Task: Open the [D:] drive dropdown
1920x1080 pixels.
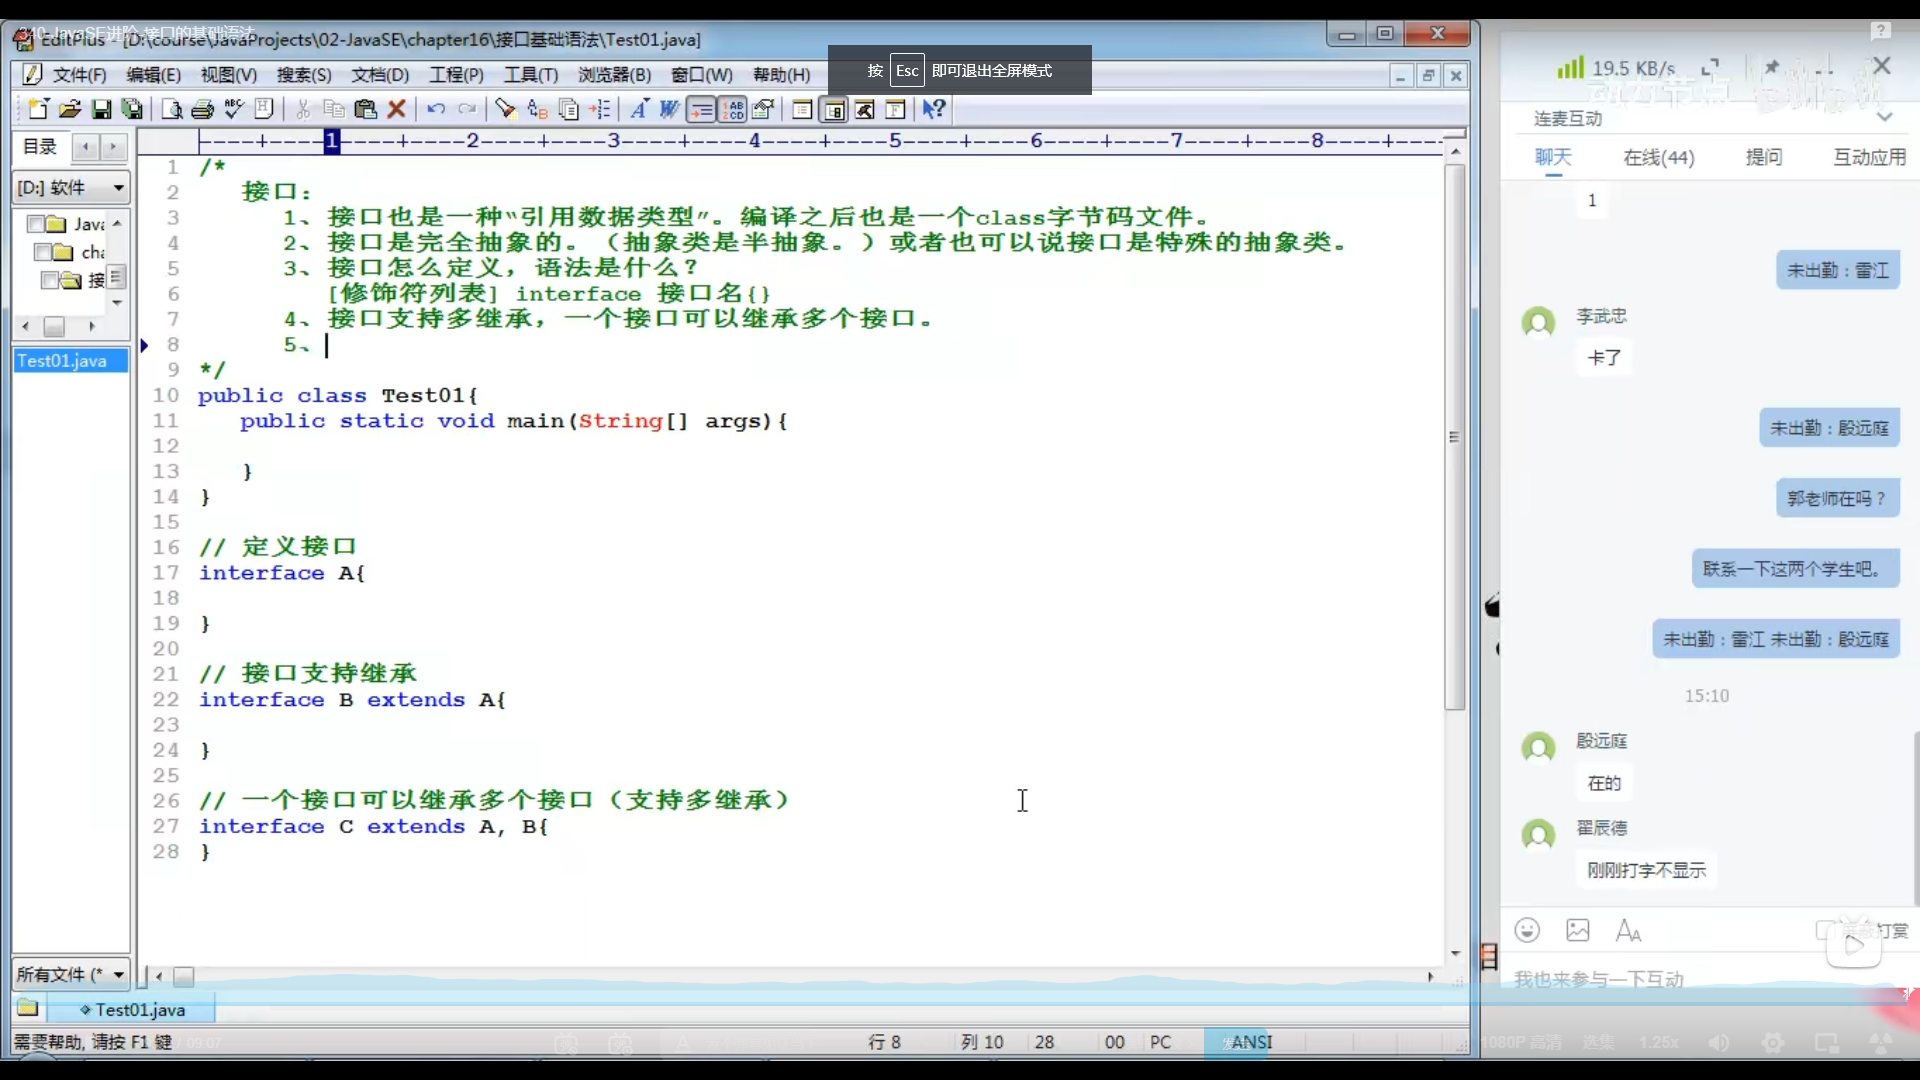Action: [118, 187]
